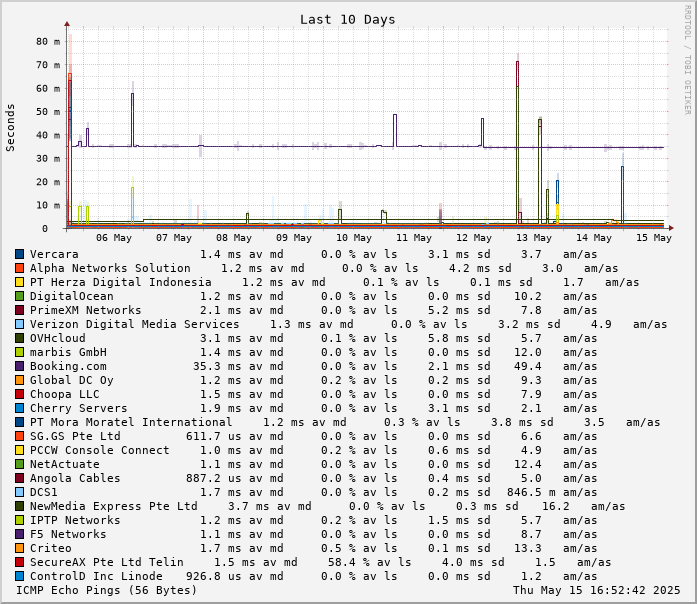Click the Seconds y-axis title

pos(10,128)
